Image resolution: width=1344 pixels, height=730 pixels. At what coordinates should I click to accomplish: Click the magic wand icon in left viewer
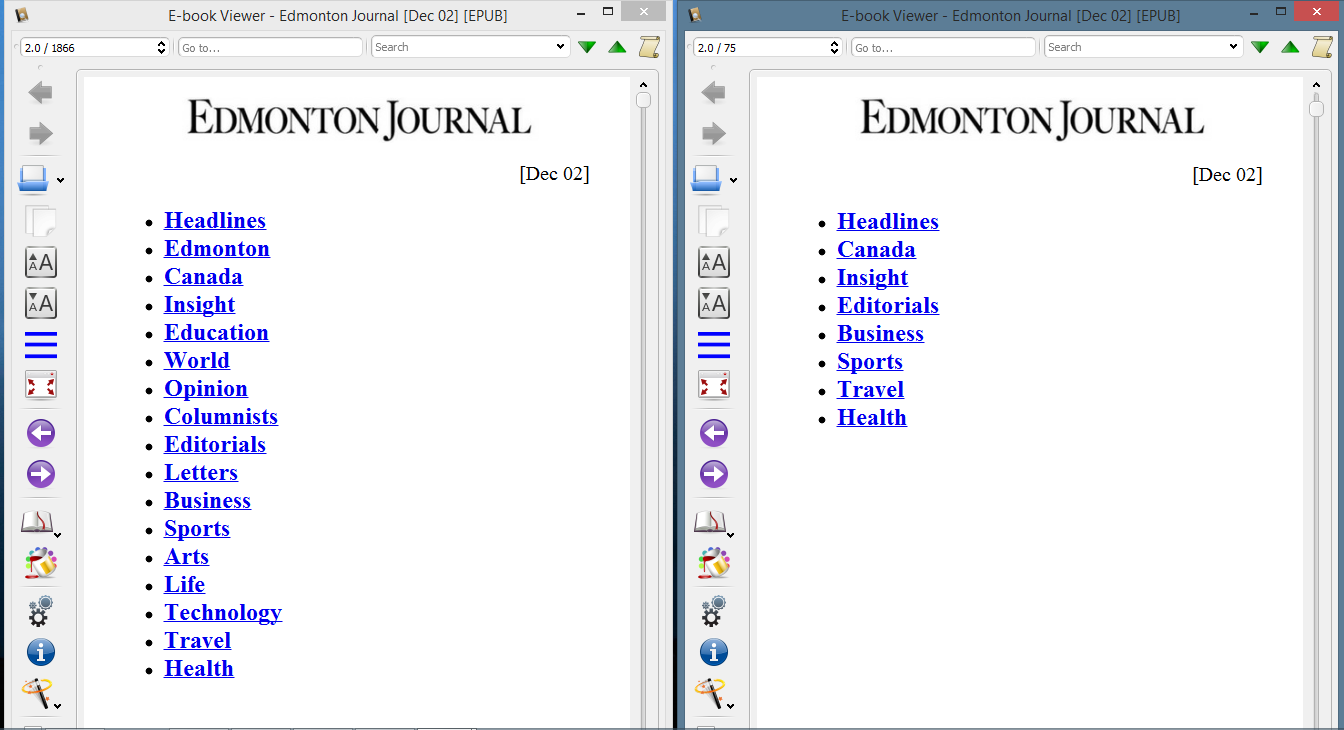(36, 692)
